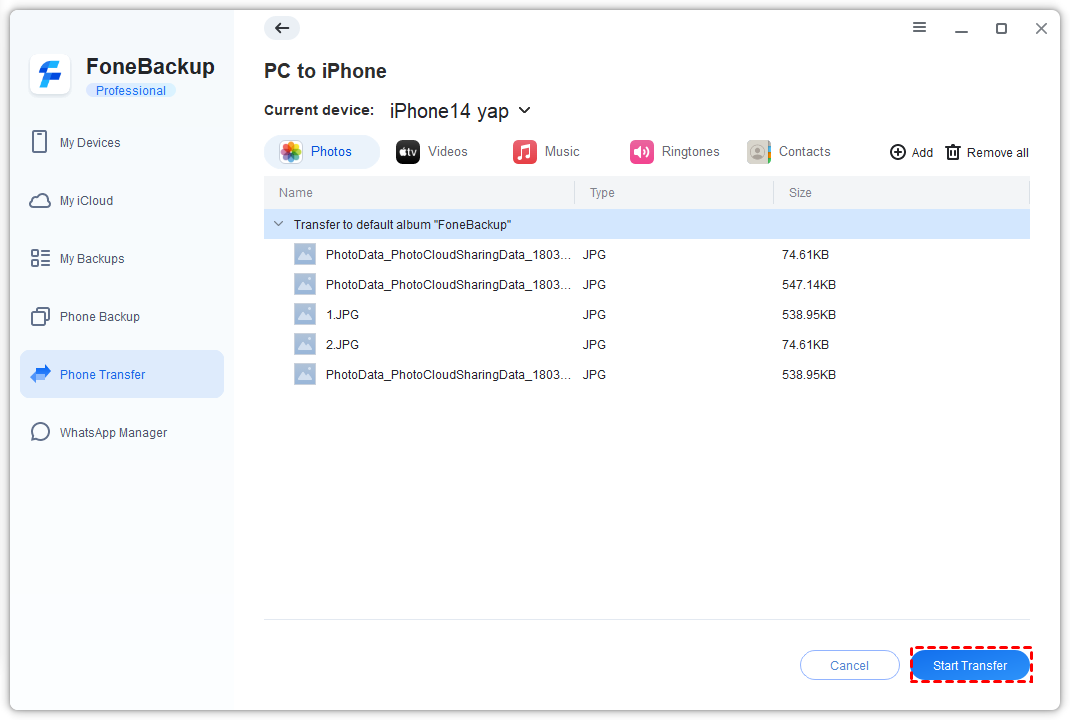Open the hamburger menu icon
The height and width of the screenshot is (720, 1070).
(919, 27)
